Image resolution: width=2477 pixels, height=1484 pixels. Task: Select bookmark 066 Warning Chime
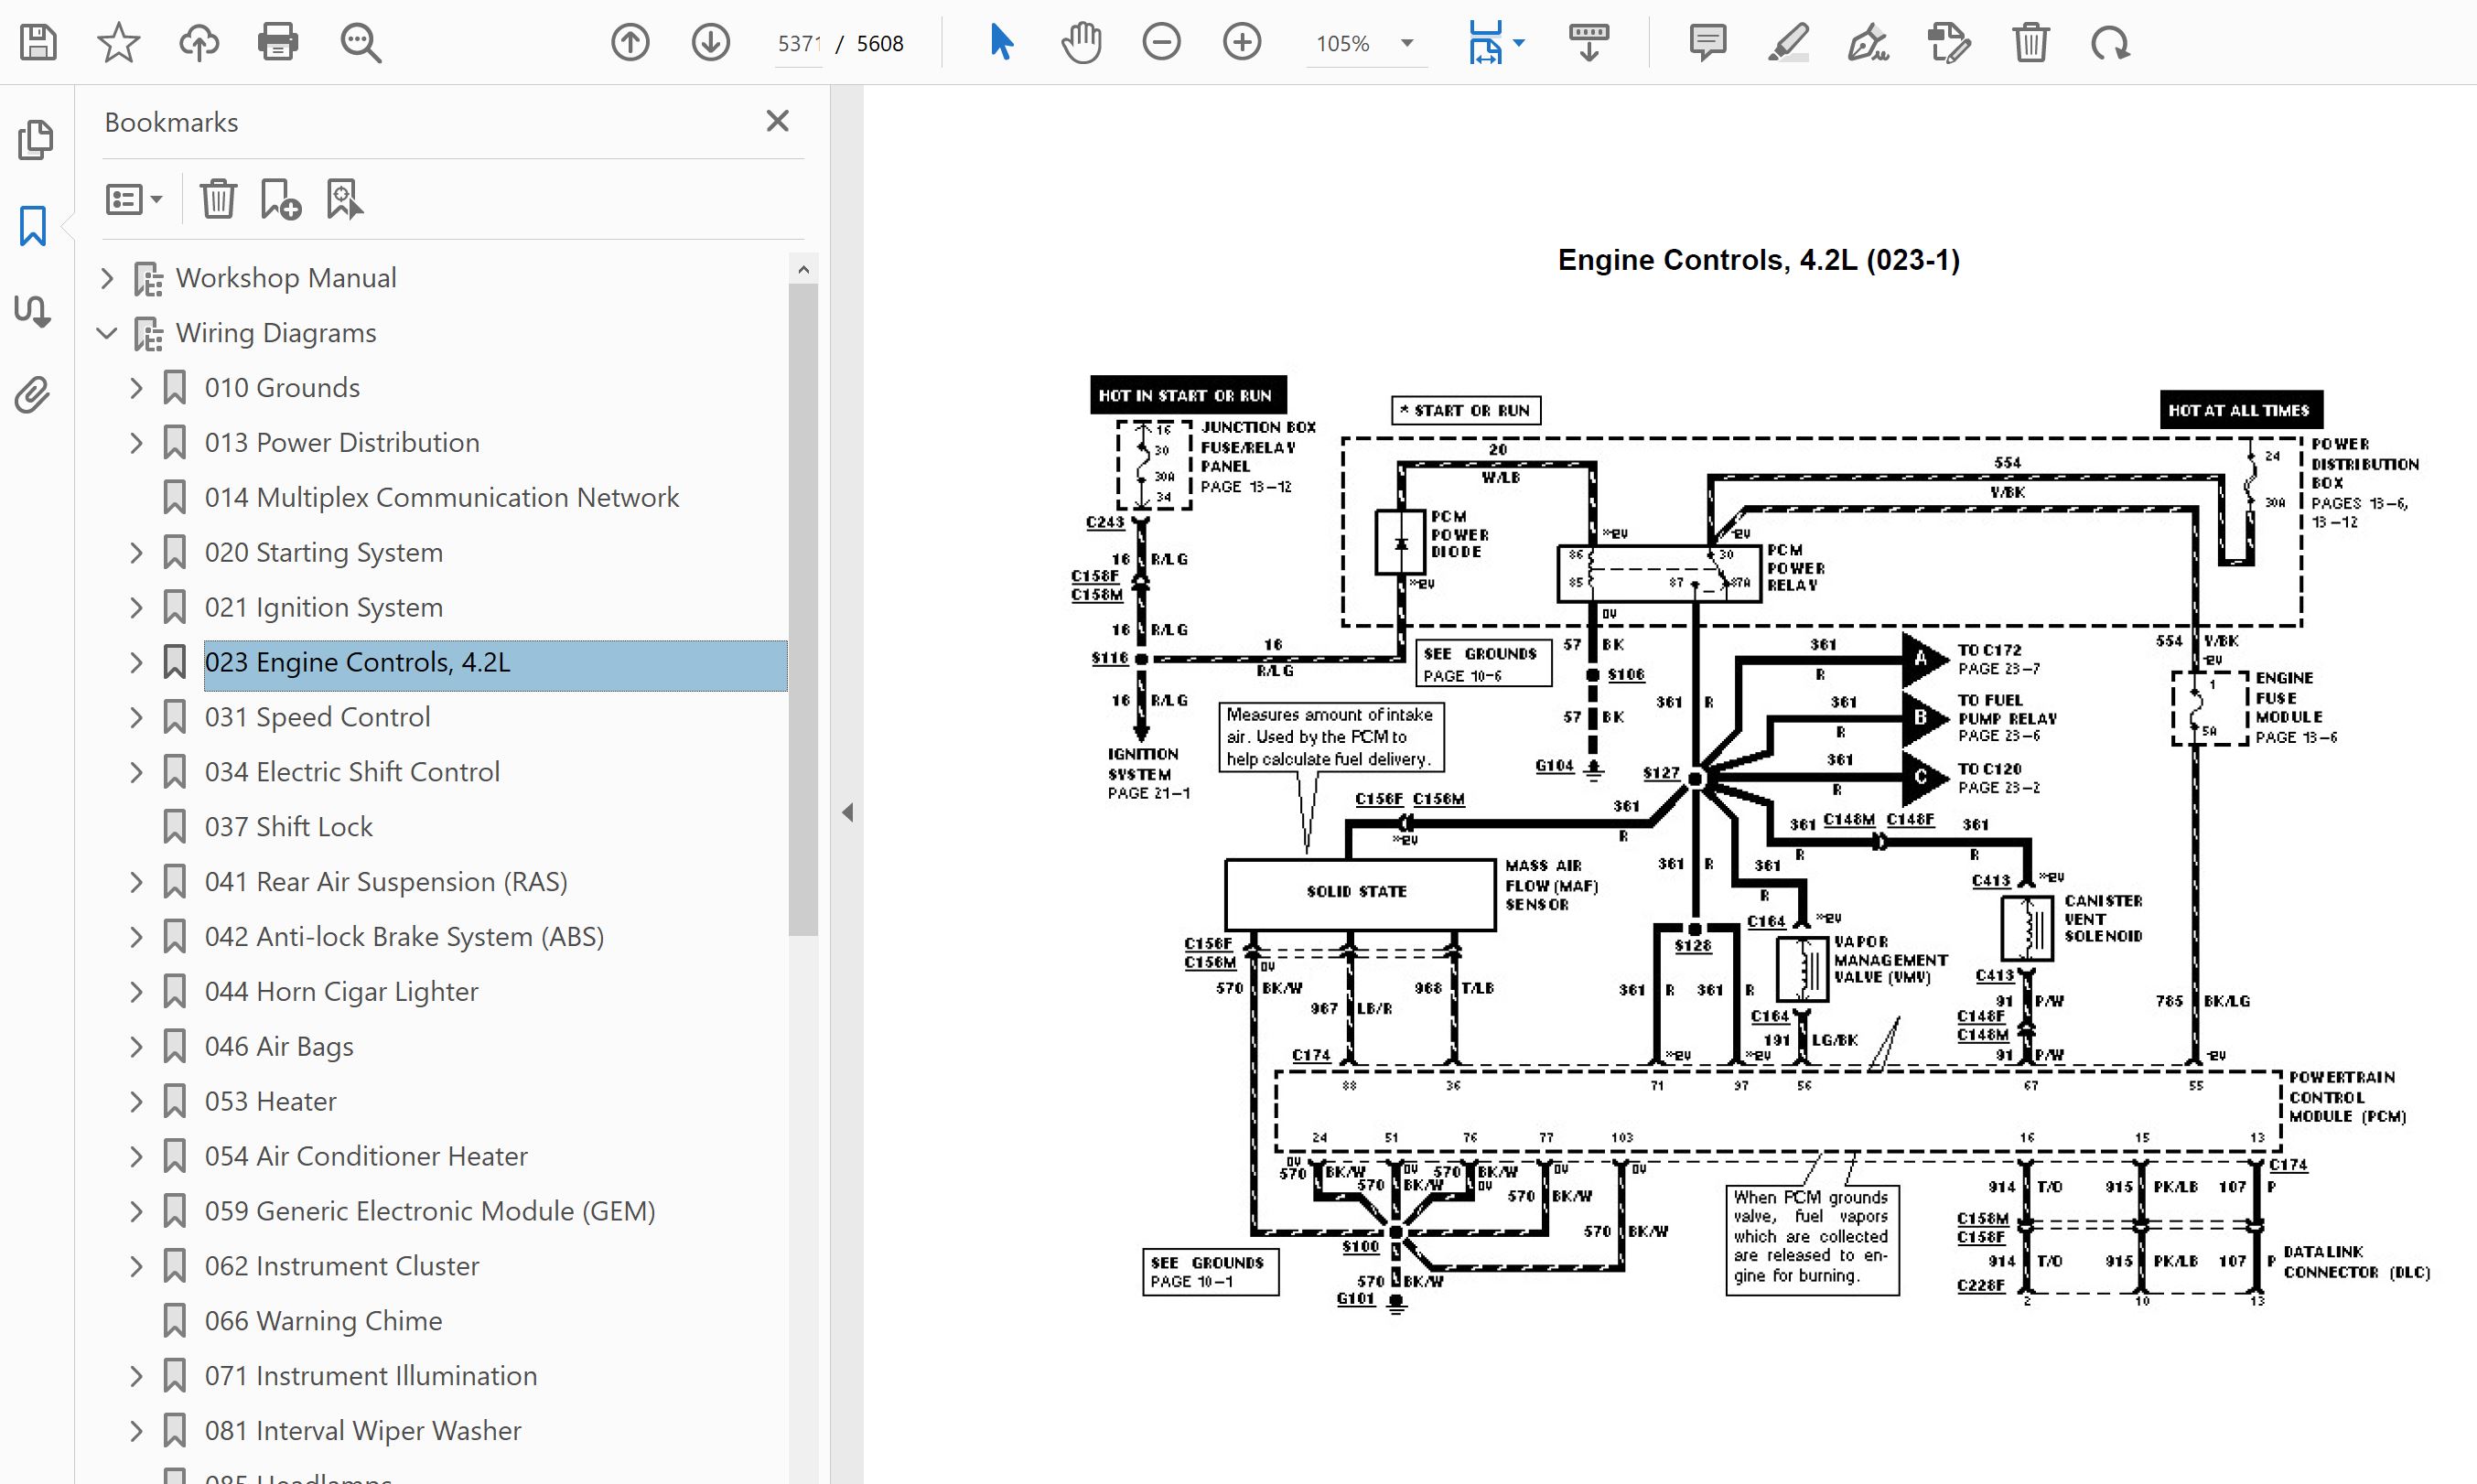[x=322, y=1321]
